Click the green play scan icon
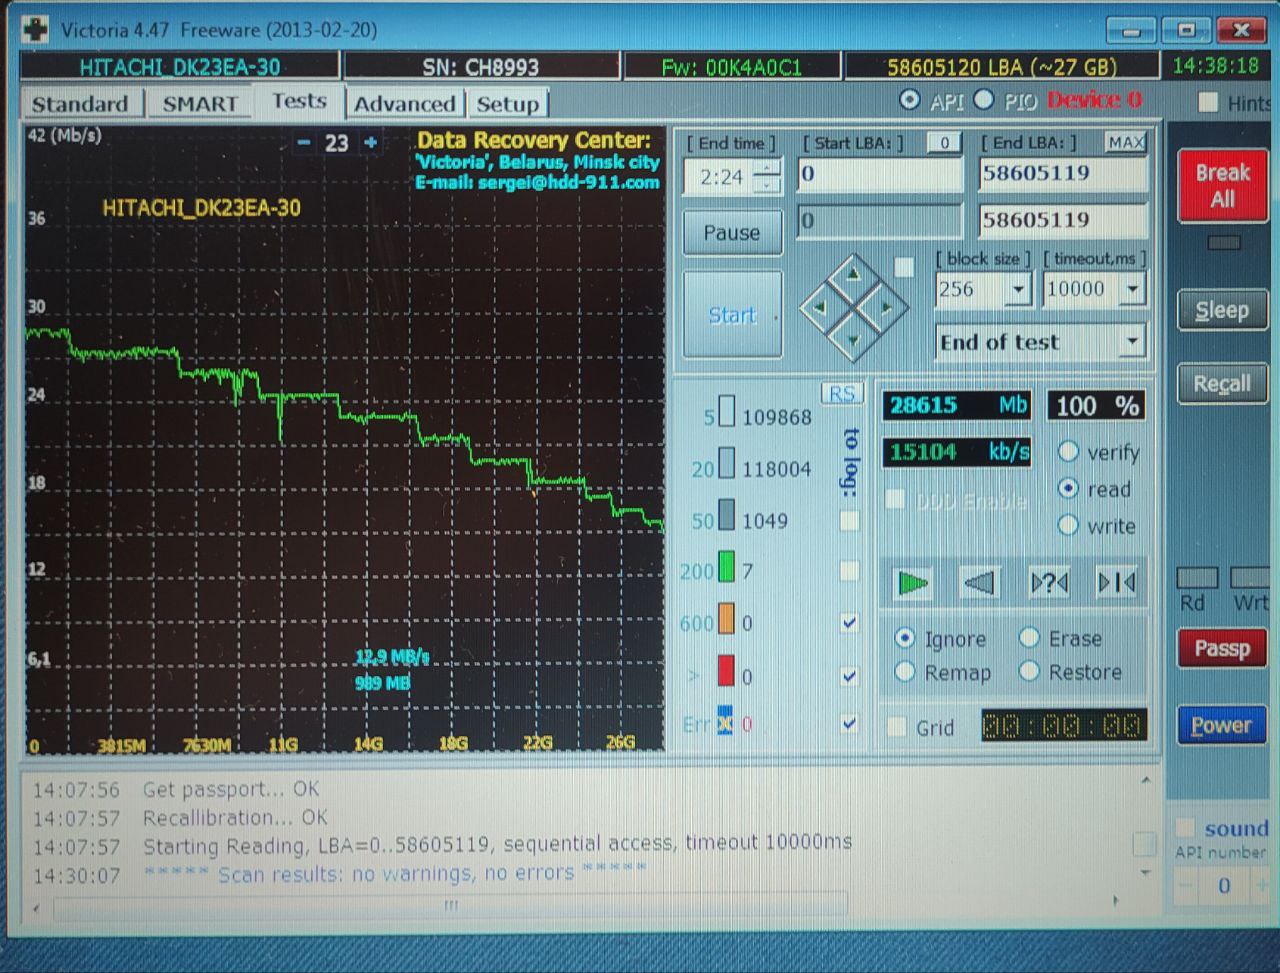Screen dimensions: 1280x973 pyautogui.click(x=913, y=582)
